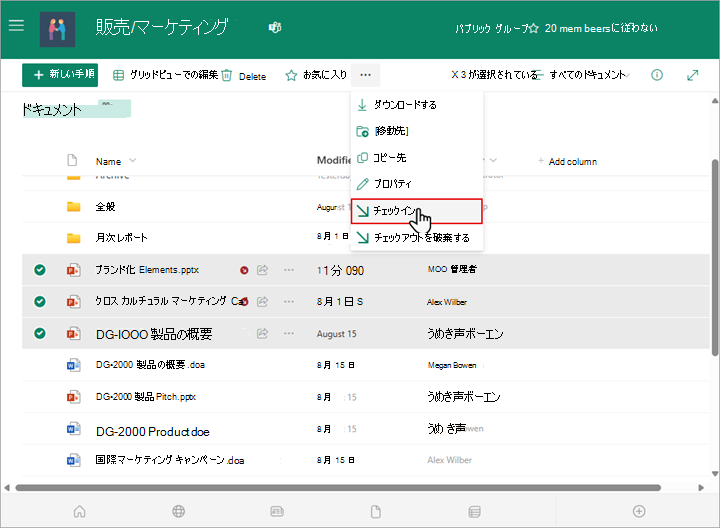Open the 月次レポート folder link
This screenshot has height=528, width=720.
tap(121, 237)
